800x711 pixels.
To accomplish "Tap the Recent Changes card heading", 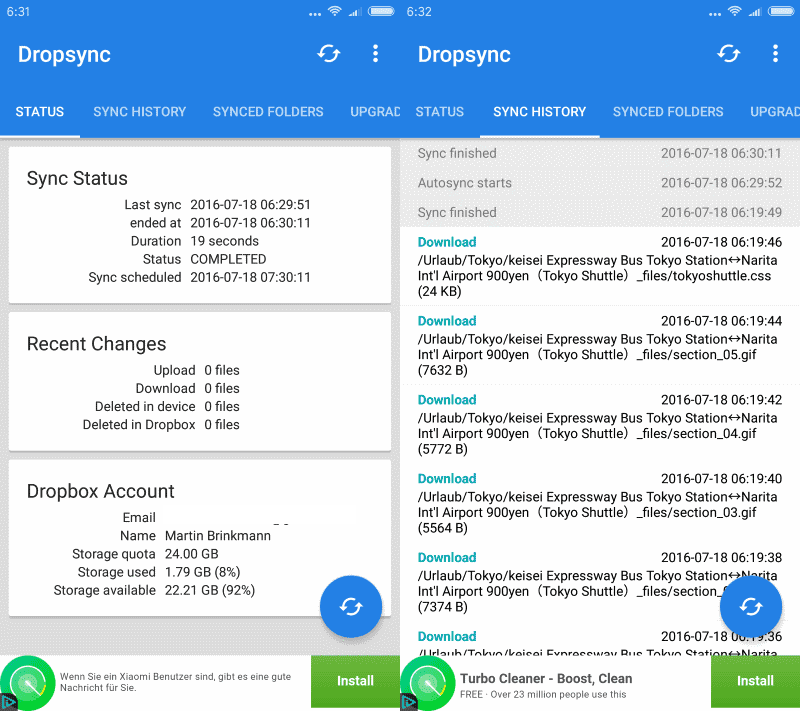I will (x=96, y=344).
